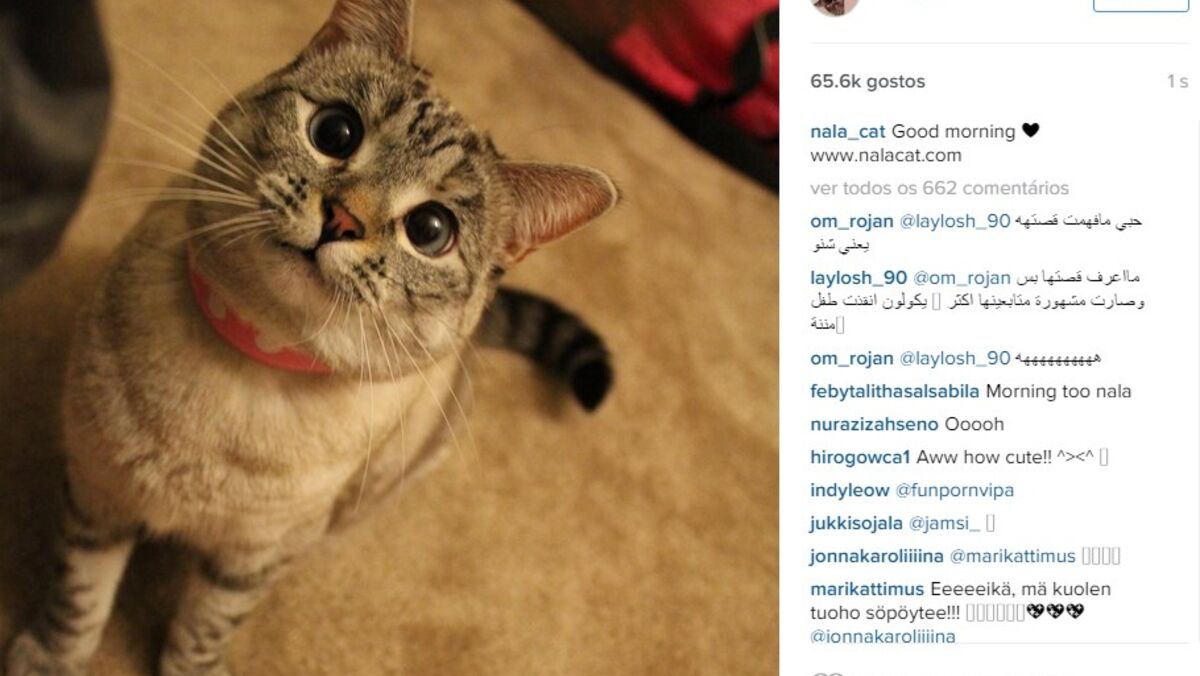Open jukkisojala's profile

tap(856, 524)
